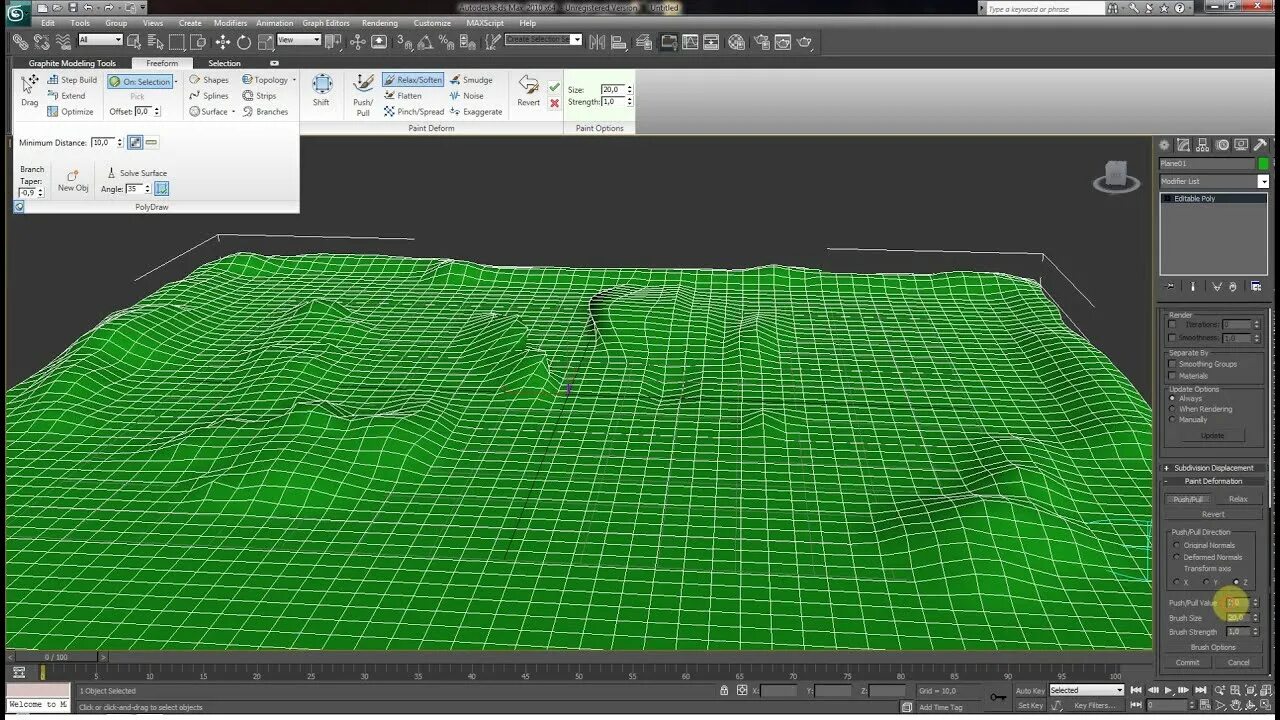The image size is (1280, 720).
Task: Click the Select and Move tool
Action: [222, 42]
